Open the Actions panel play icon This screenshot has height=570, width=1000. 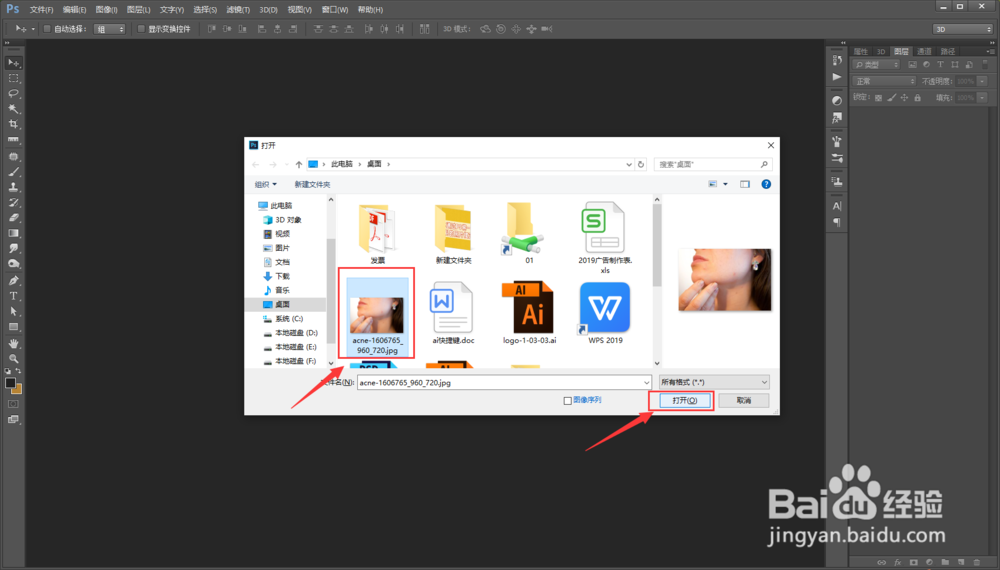[837, 77]
